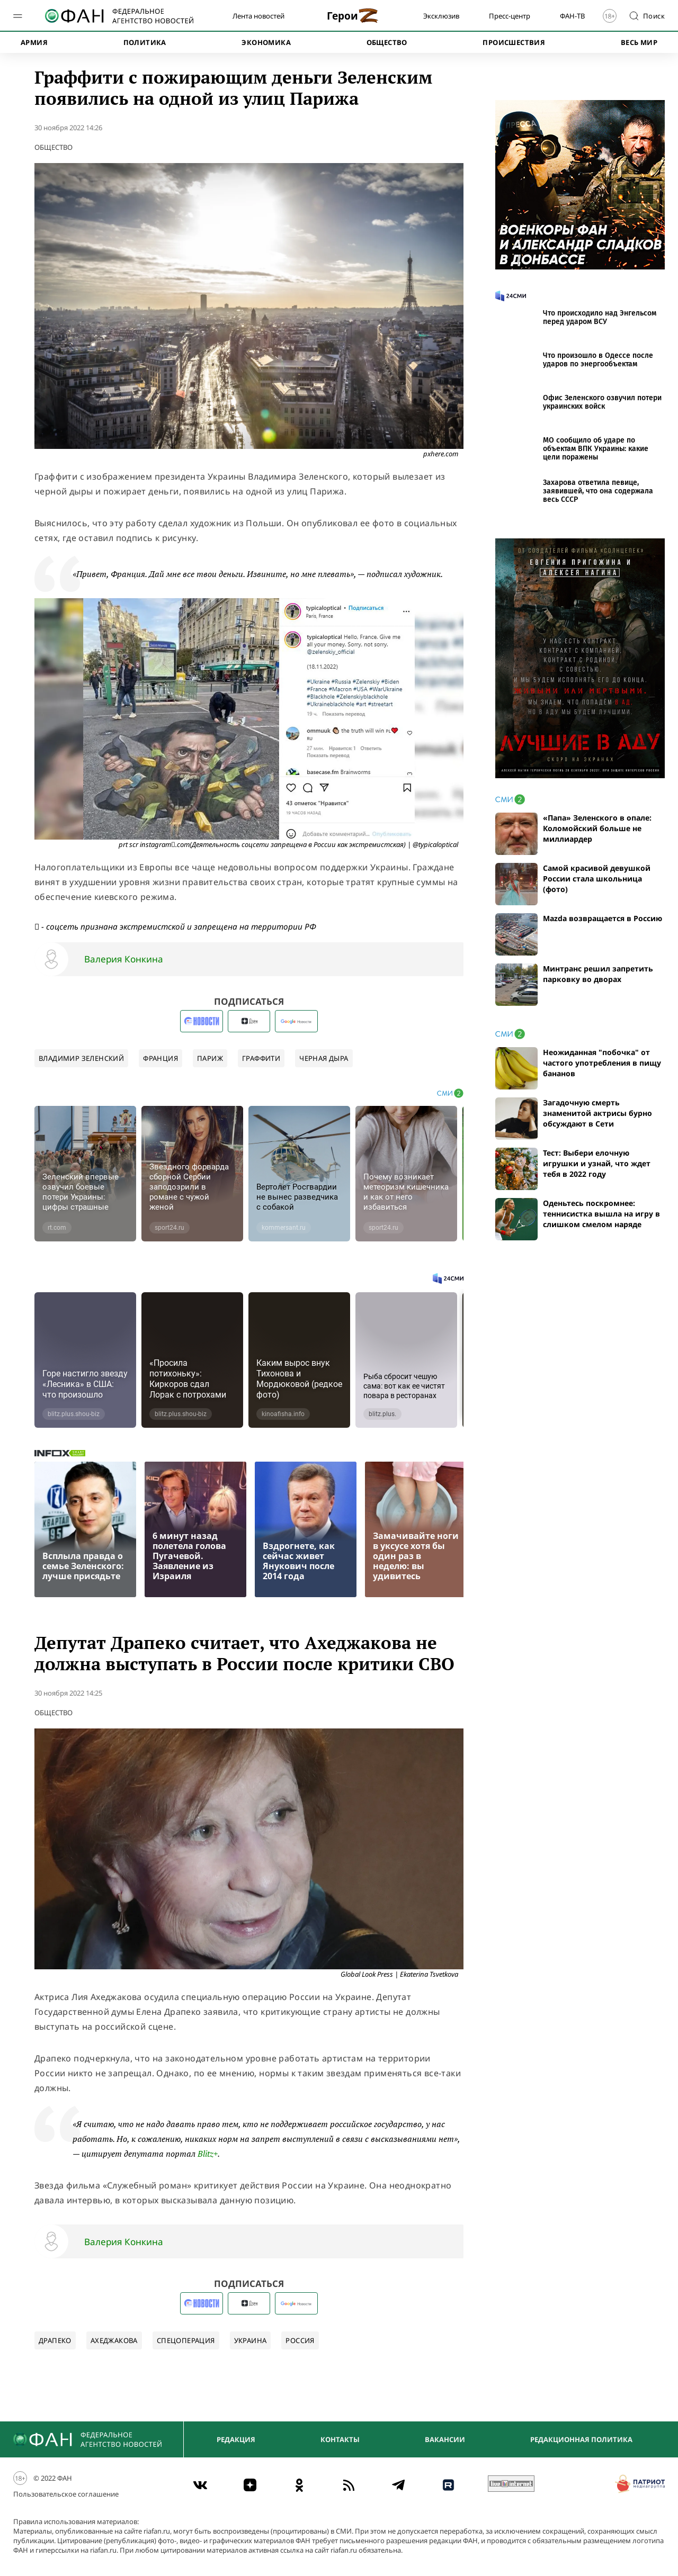Screen dimensions: 678x2576
Task: Open the hamburger menu in the header
Action: pyautogui.click(x=17, y=16)
